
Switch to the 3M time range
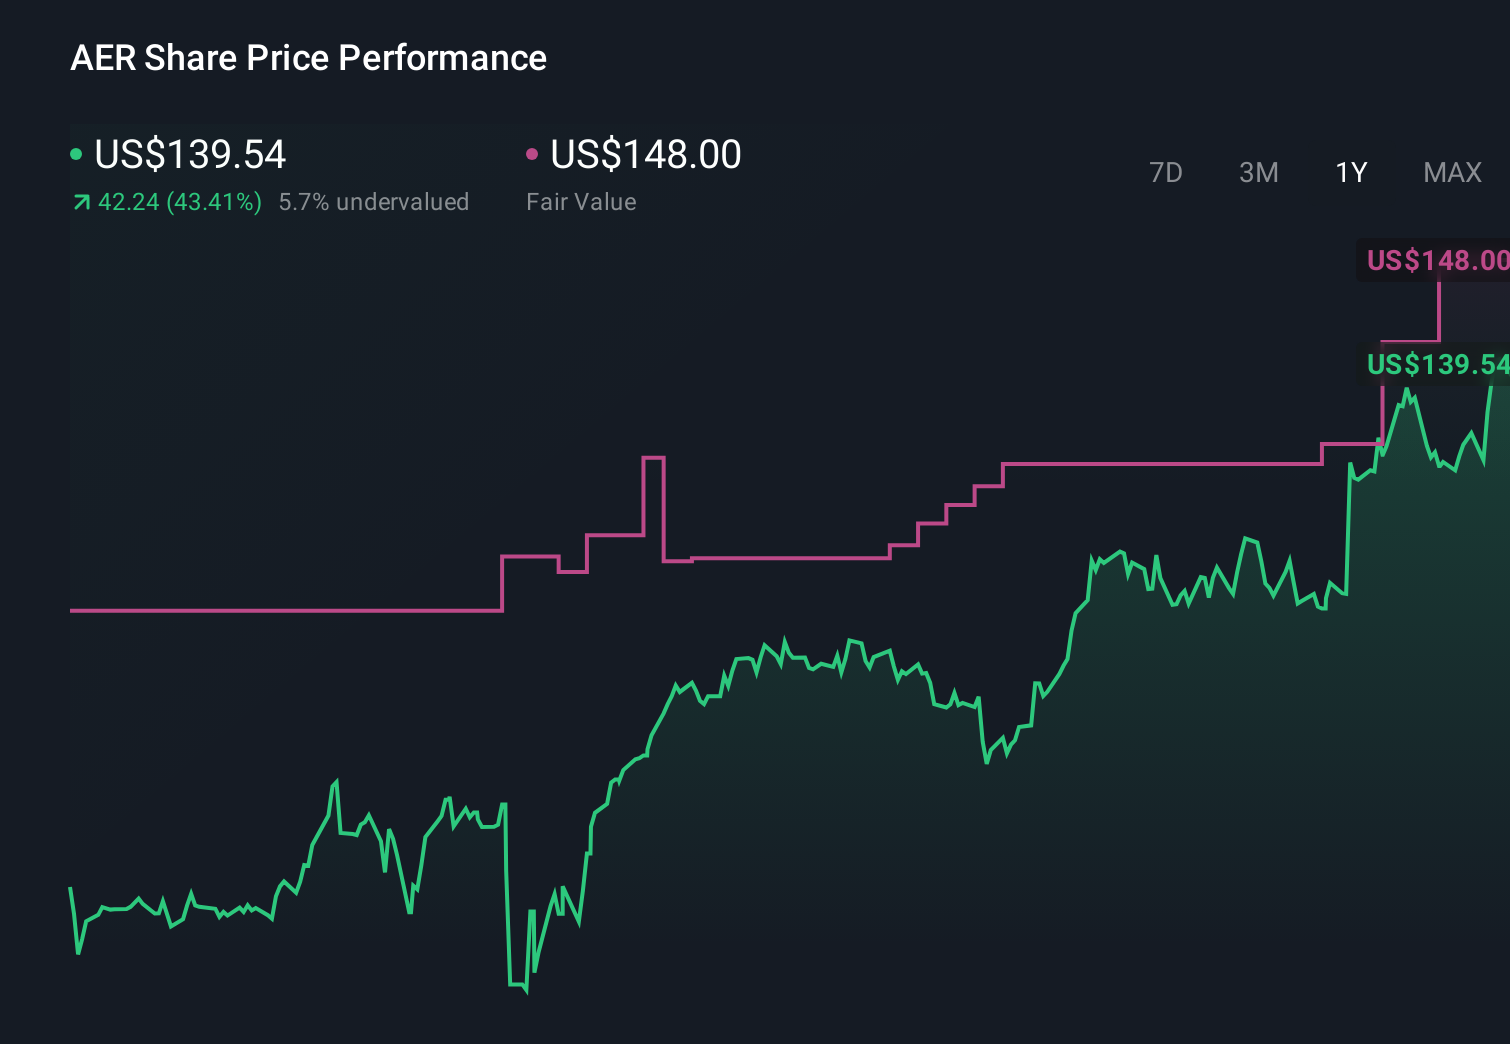[1258, 172]
